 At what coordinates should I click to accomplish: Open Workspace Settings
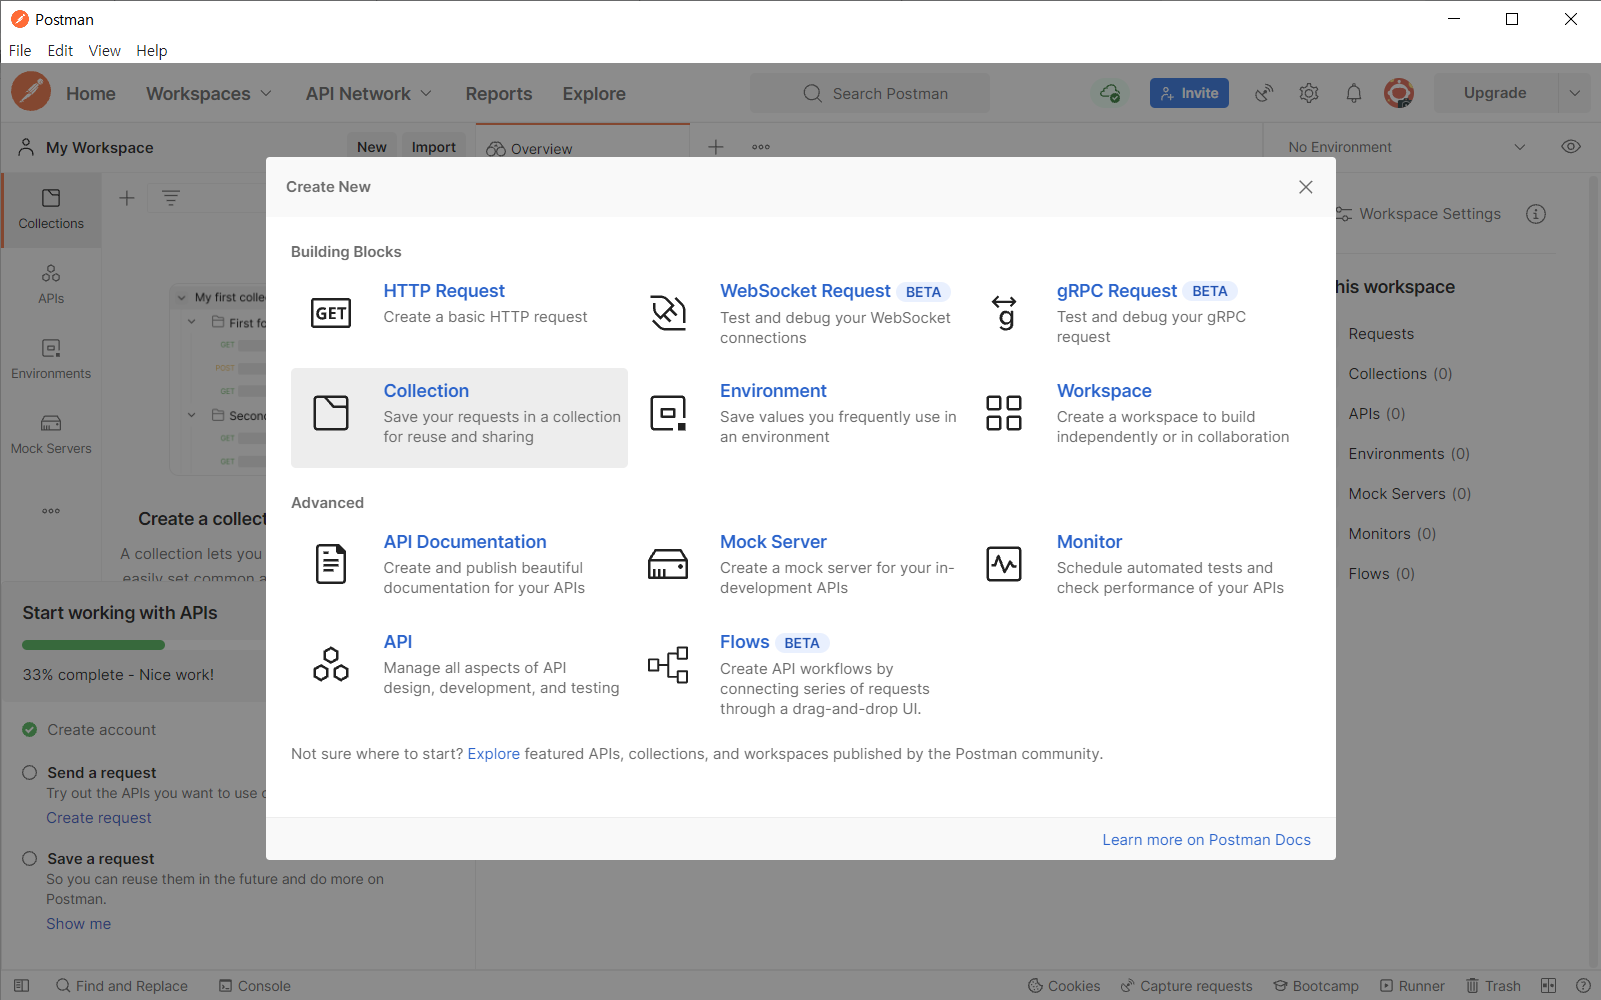[1419, 214]
